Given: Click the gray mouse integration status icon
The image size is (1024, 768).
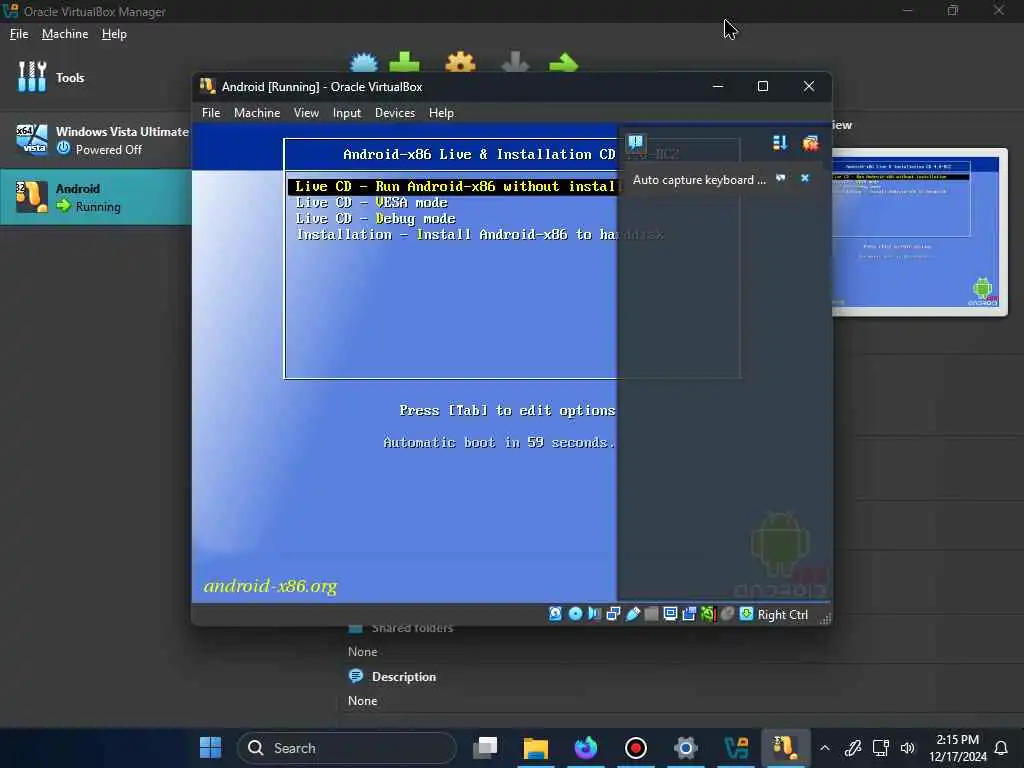Looking at the screenshot, I should pyautogui.click(x=728, y=614).
